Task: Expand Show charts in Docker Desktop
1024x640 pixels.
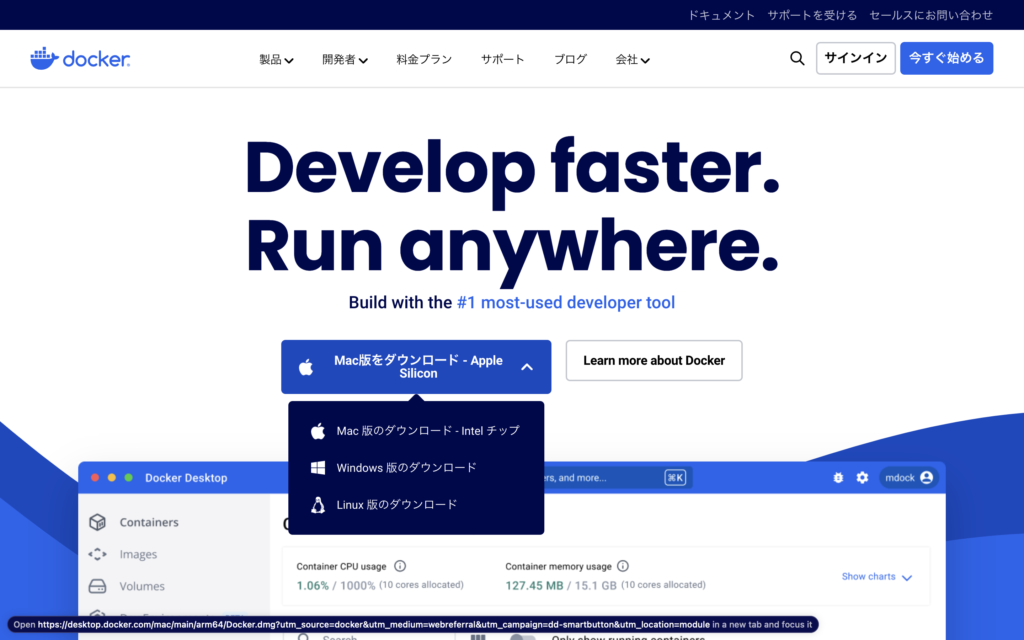Action: pyautogui.click(x=877, y=577)
